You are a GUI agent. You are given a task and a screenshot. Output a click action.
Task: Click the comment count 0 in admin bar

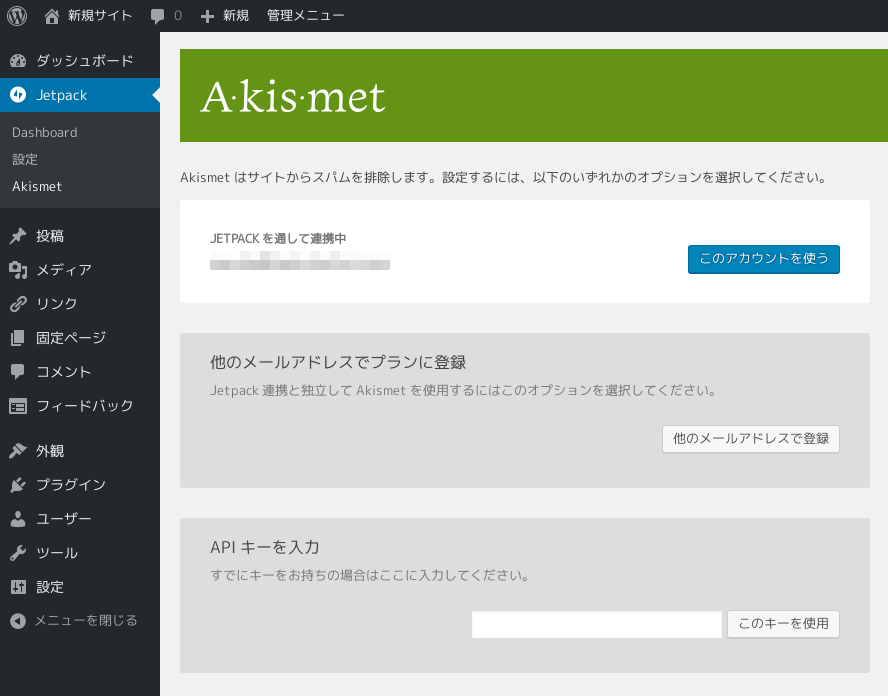coord(178,16)
